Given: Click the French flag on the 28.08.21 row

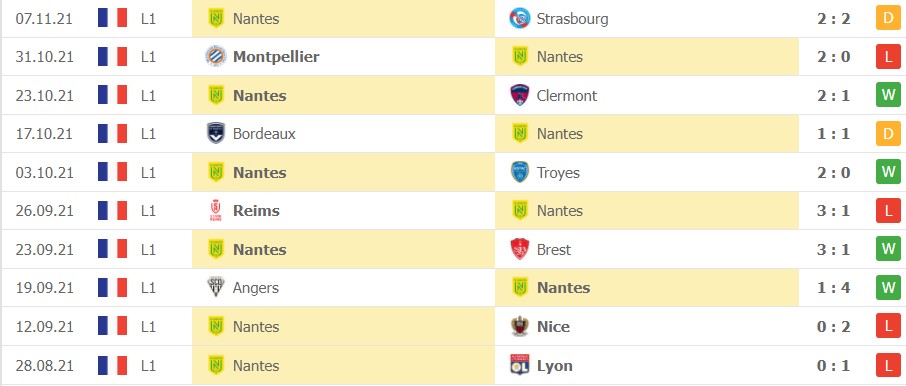Looking at the screenshot, I should pos(112,365).
